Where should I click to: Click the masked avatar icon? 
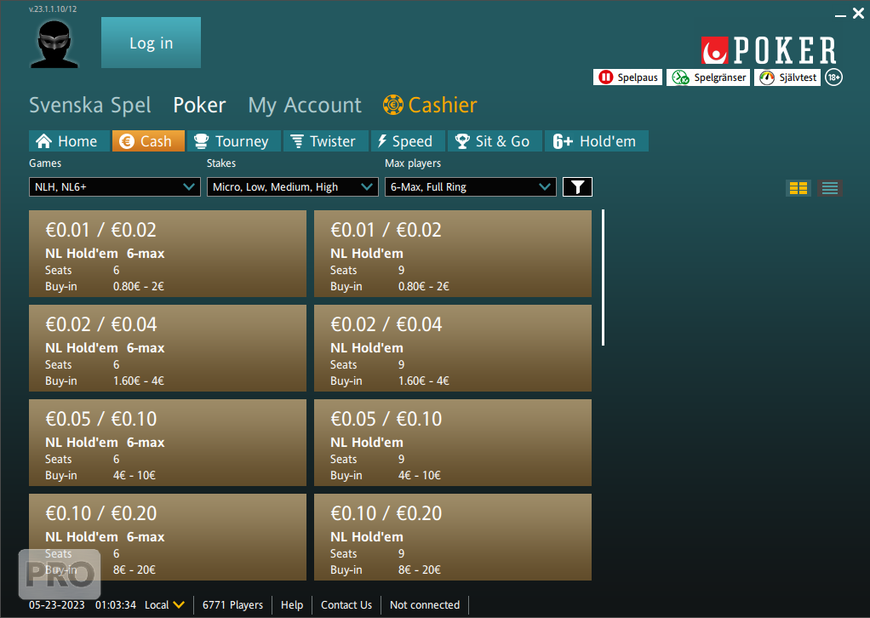click(x=54, y=44)
